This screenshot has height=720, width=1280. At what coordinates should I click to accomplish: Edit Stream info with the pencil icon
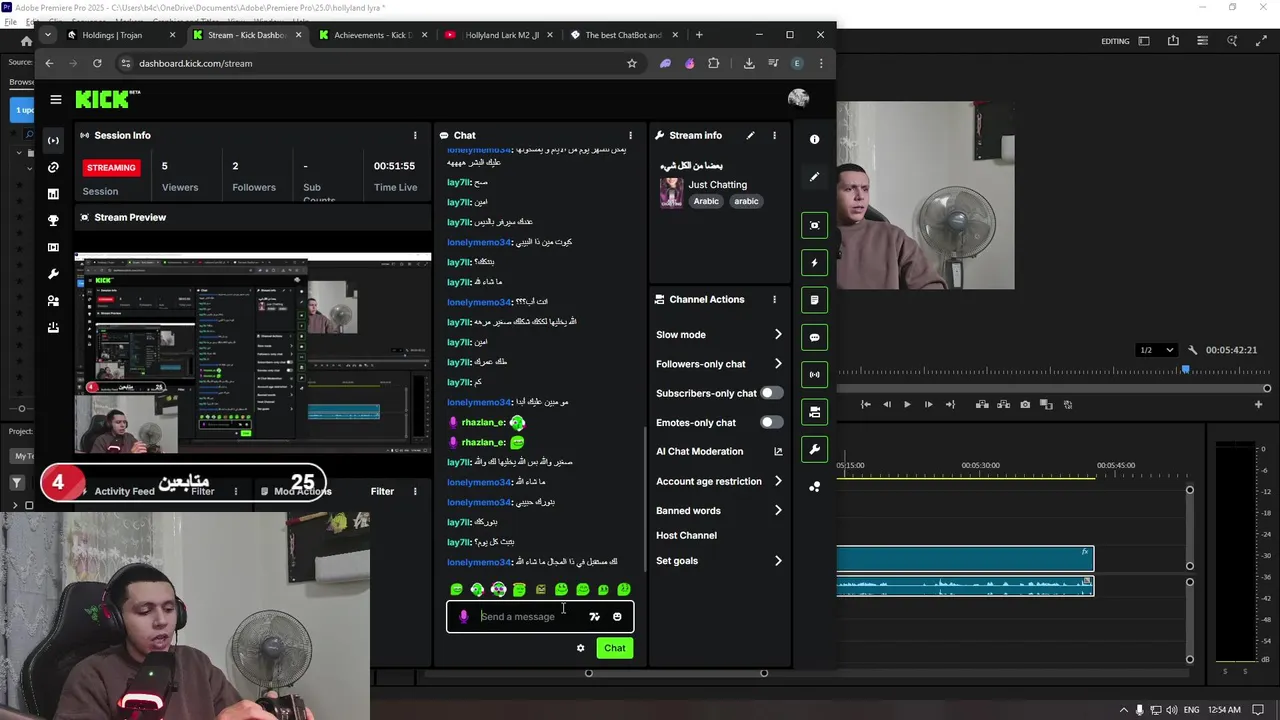[x=750, y=135]
